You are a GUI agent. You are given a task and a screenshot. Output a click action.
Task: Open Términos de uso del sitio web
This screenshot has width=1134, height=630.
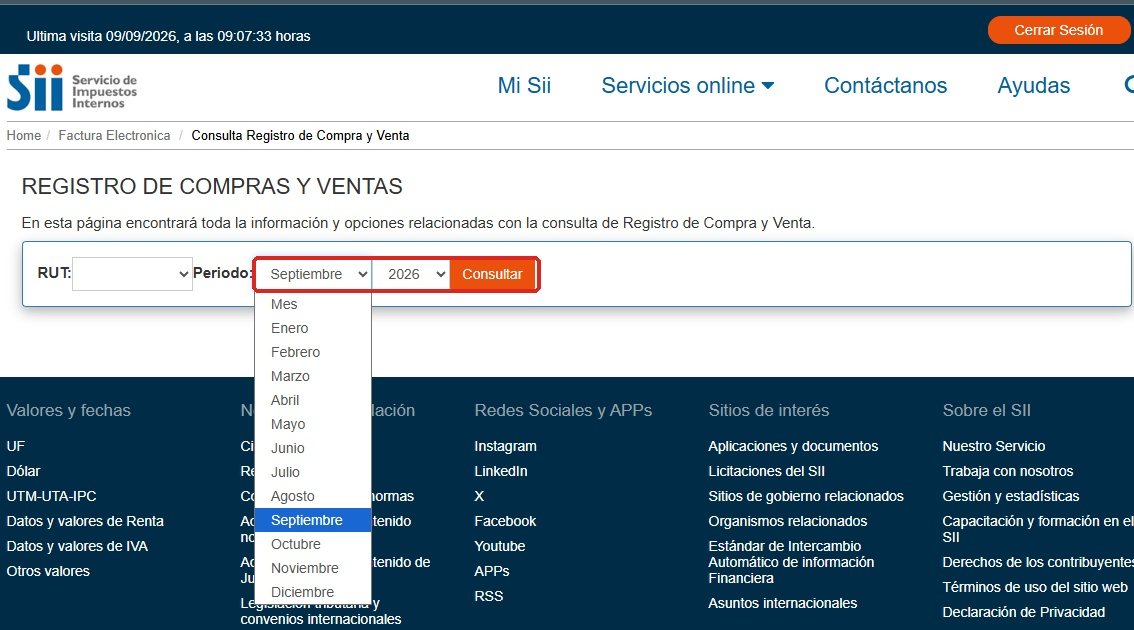coord(1035,587)
